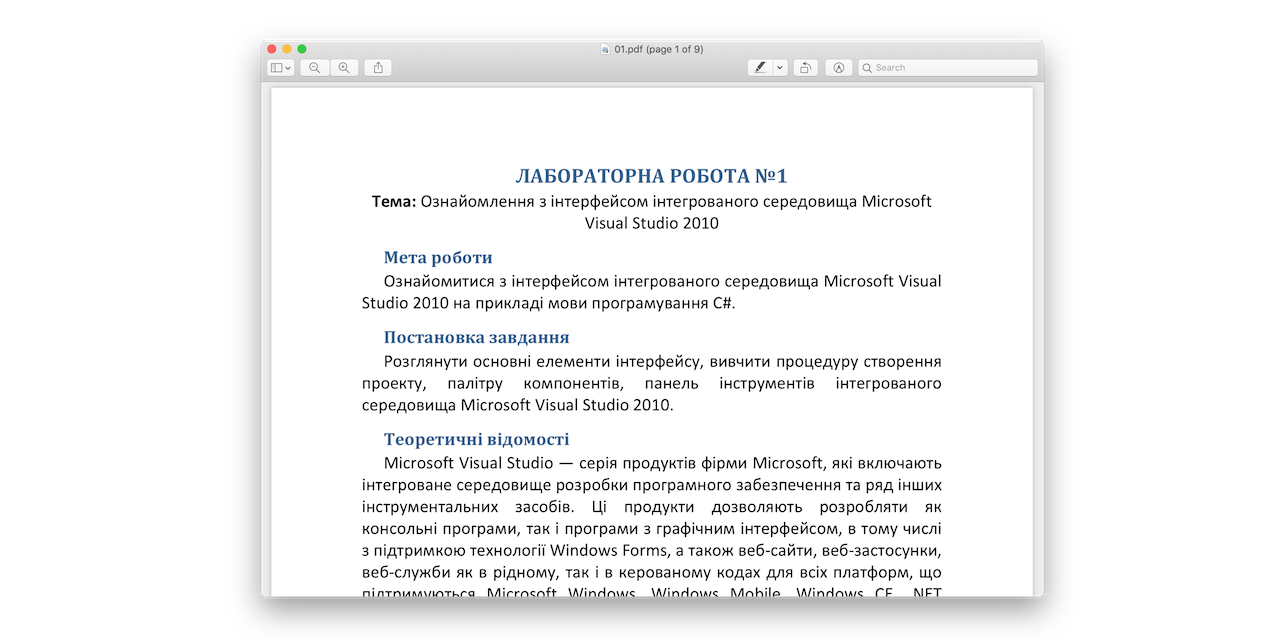Click the text 'Studio 2010 на прикладі мови програмування C#.'
Screen dimensions: 1280x640
[549, 303]
